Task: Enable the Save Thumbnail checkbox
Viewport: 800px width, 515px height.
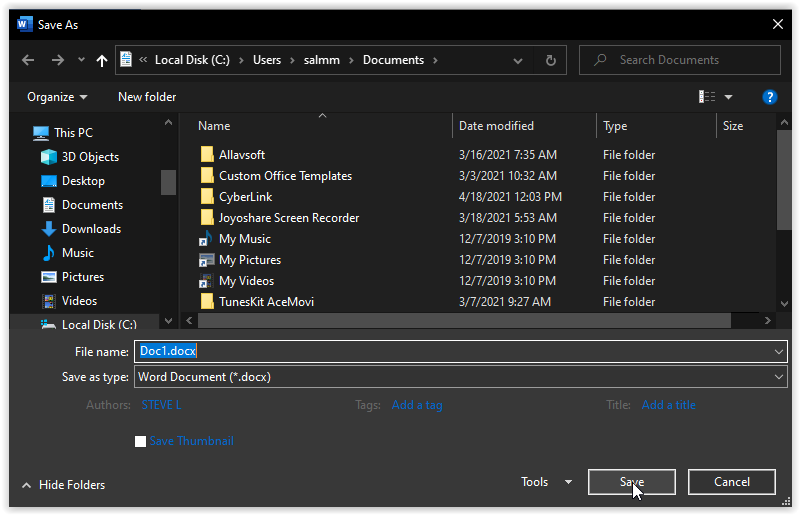Action: click(x=141, y=441)
